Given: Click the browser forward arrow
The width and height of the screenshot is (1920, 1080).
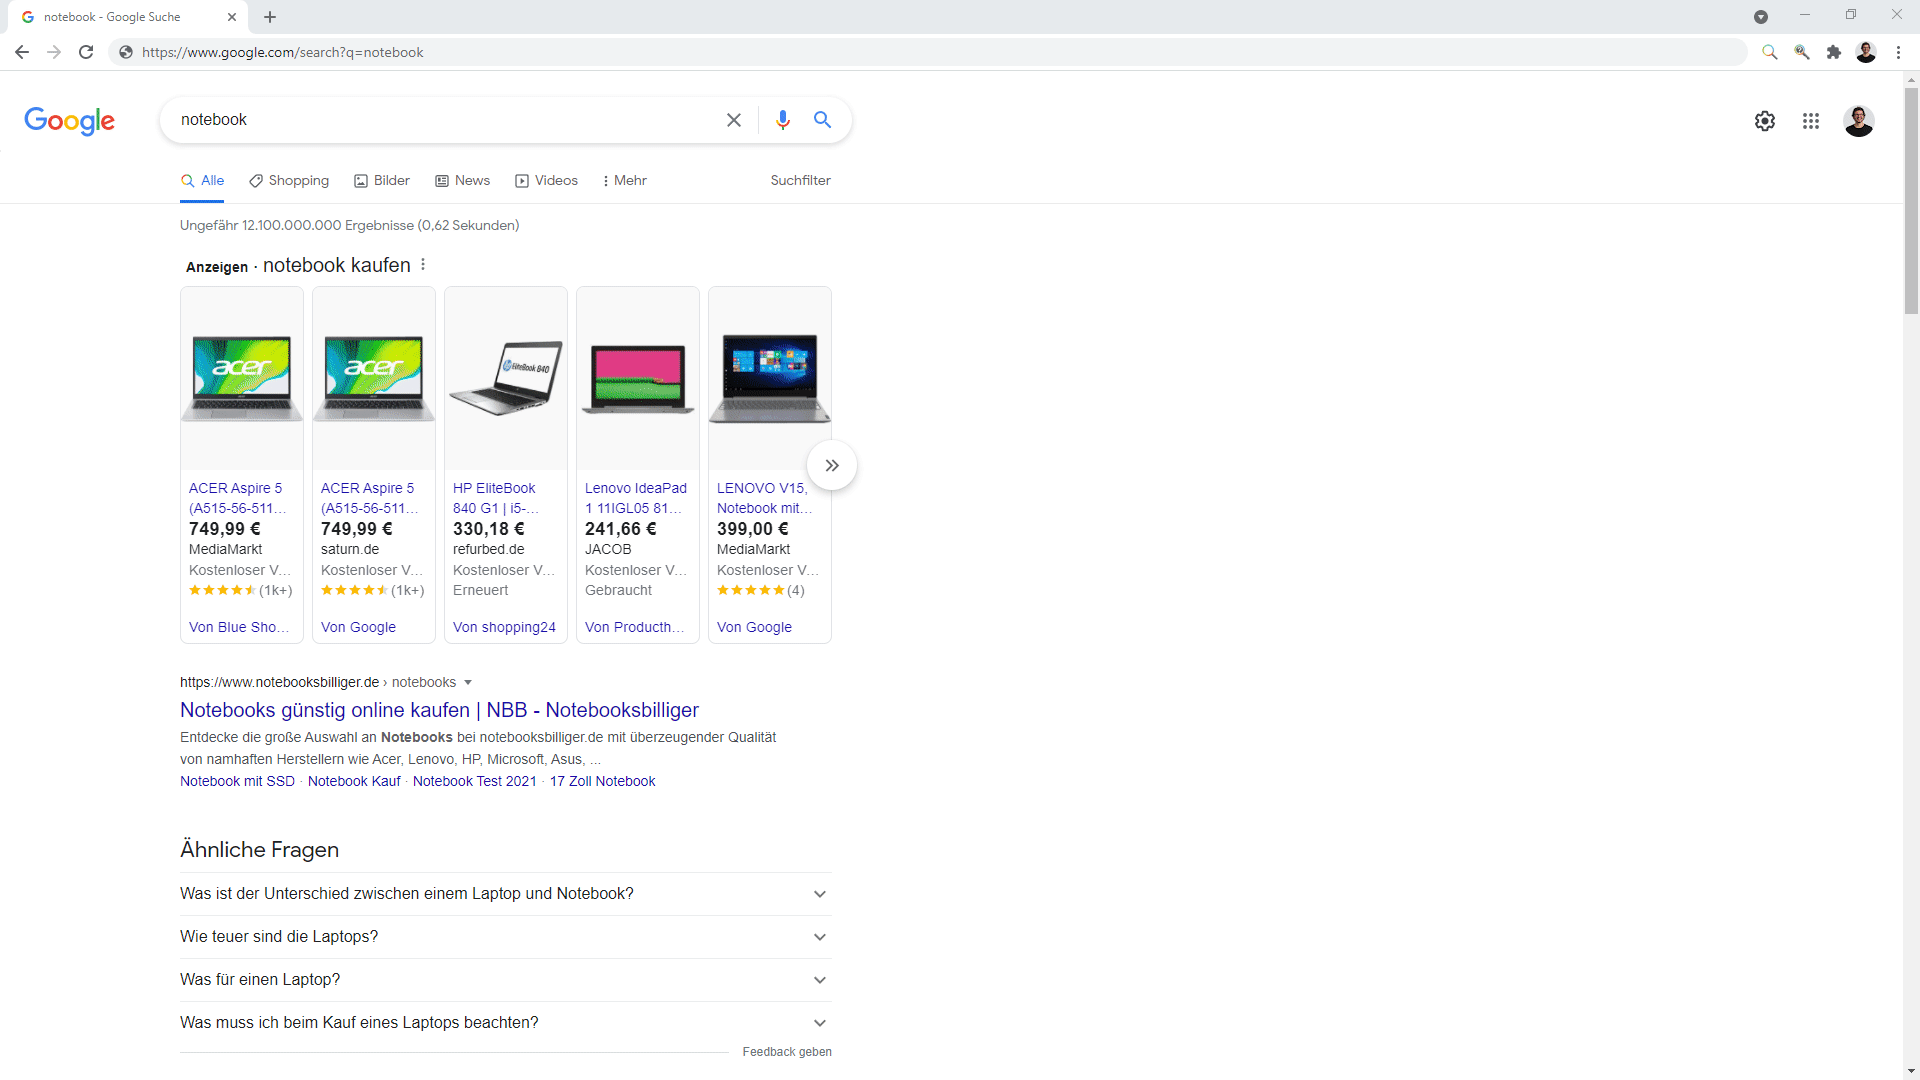Looking at the screenshot, I should pos(54,52).
